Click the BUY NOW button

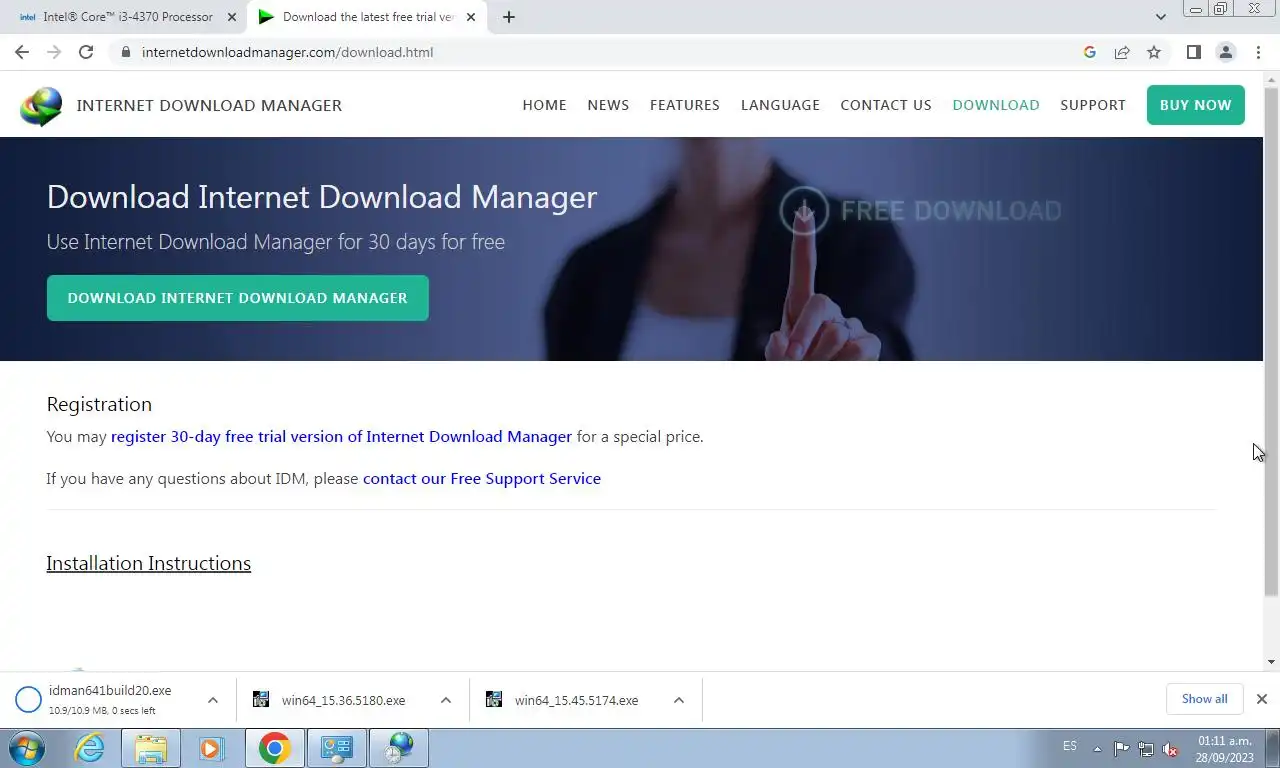(1196, 105)
